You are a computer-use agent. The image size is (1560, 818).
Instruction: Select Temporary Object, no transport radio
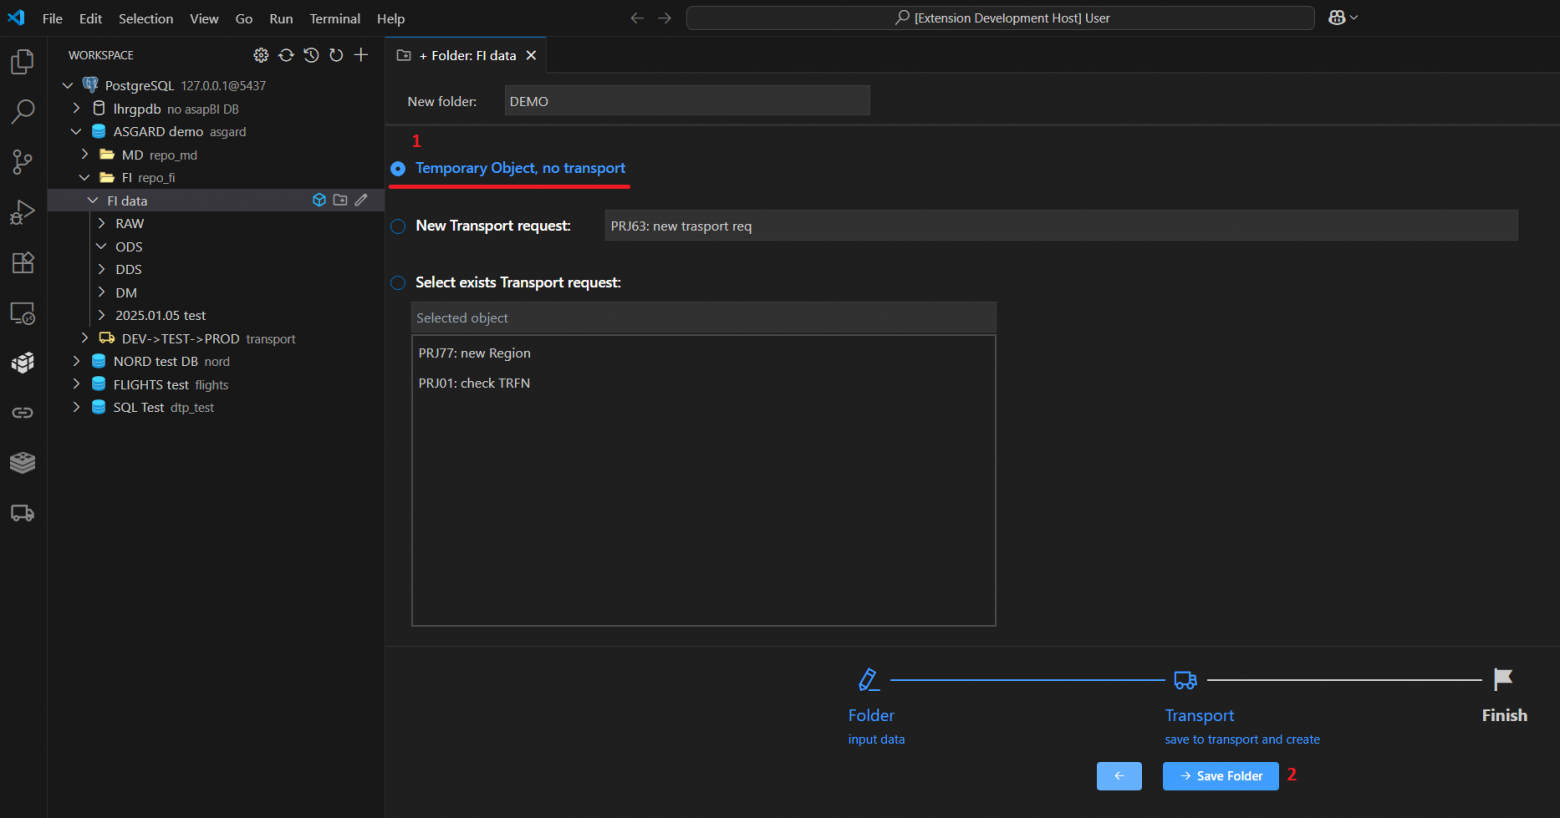[x=398, y=169]
